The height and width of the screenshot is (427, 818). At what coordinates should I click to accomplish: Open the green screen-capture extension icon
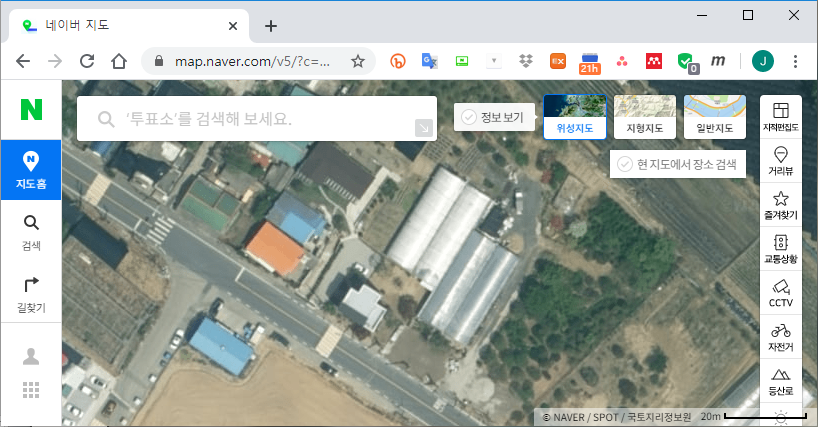coord(462,62)
